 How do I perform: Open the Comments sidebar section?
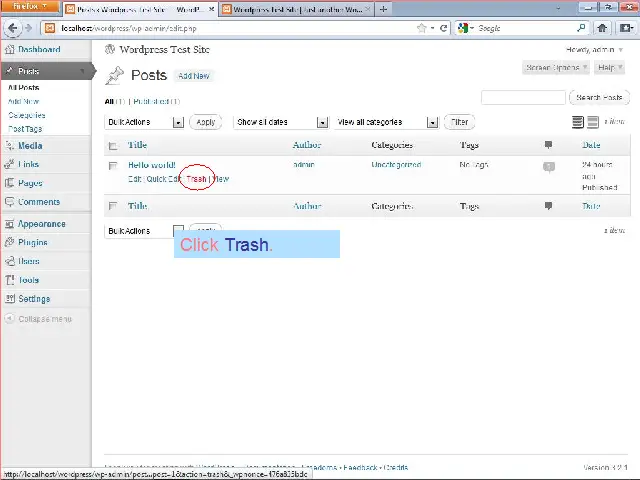39,202
